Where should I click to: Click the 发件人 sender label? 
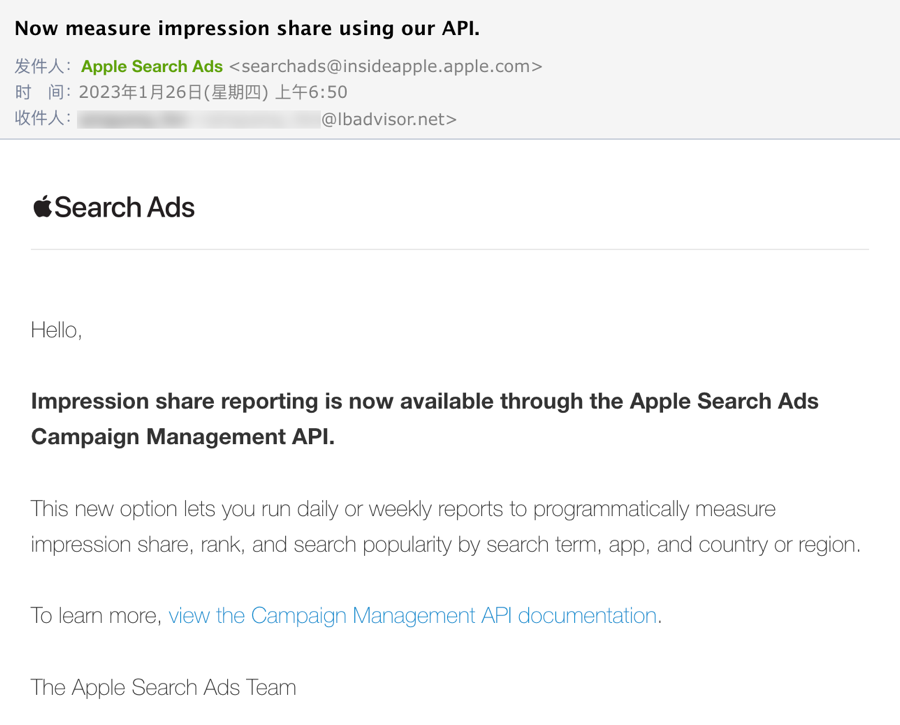[x=41, y=67]
